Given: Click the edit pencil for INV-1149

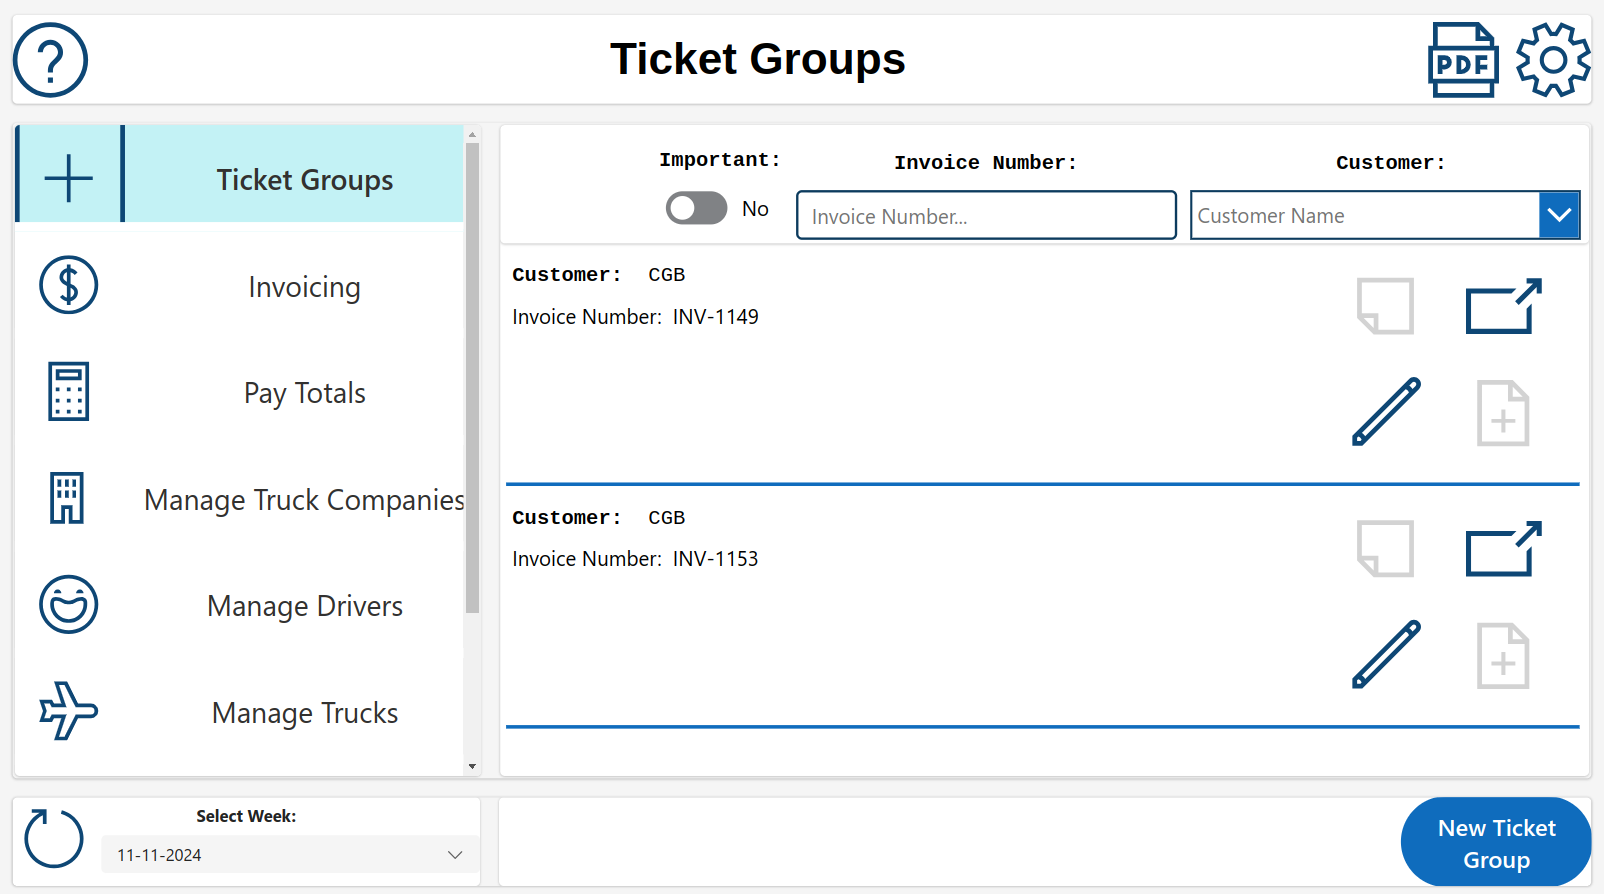Looking at the screenshot, I should pos(1386,411).
